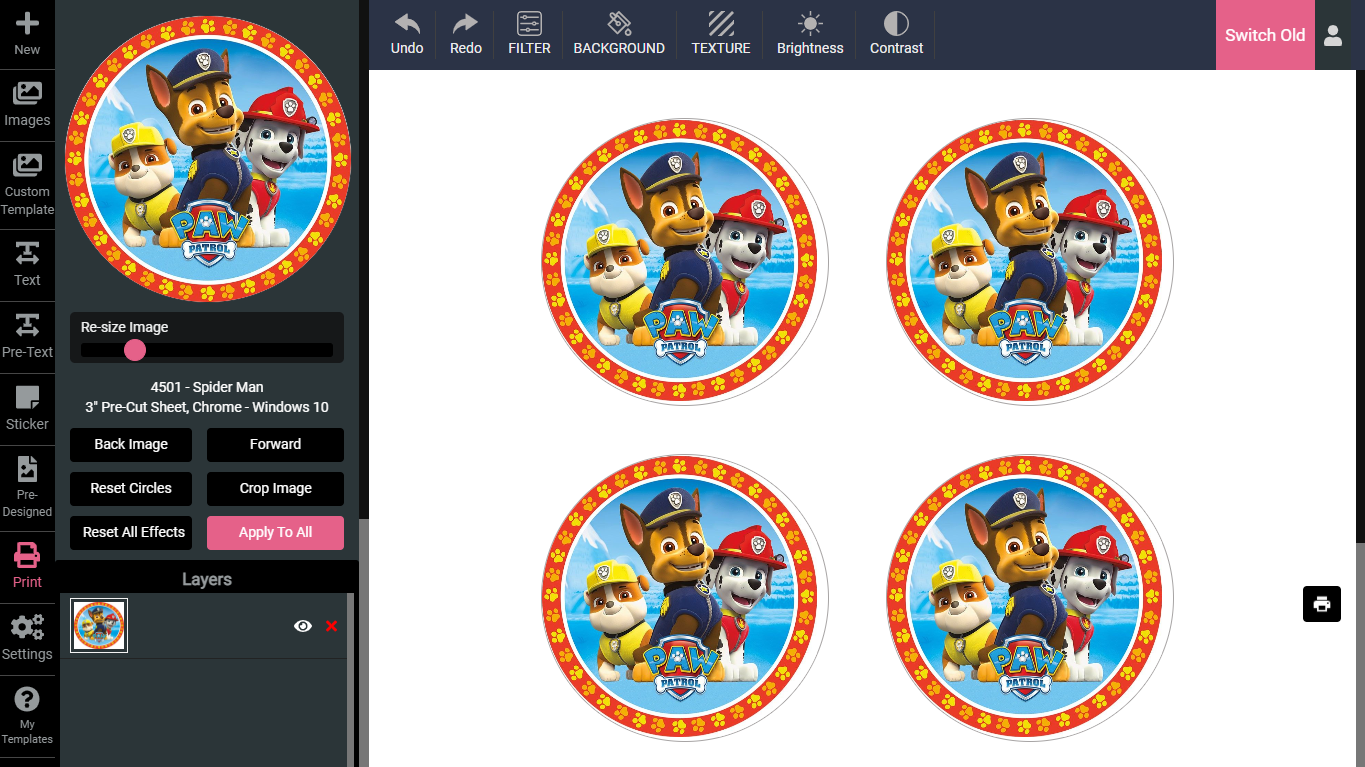Open the Images sidebar tab

pos(27,105)
